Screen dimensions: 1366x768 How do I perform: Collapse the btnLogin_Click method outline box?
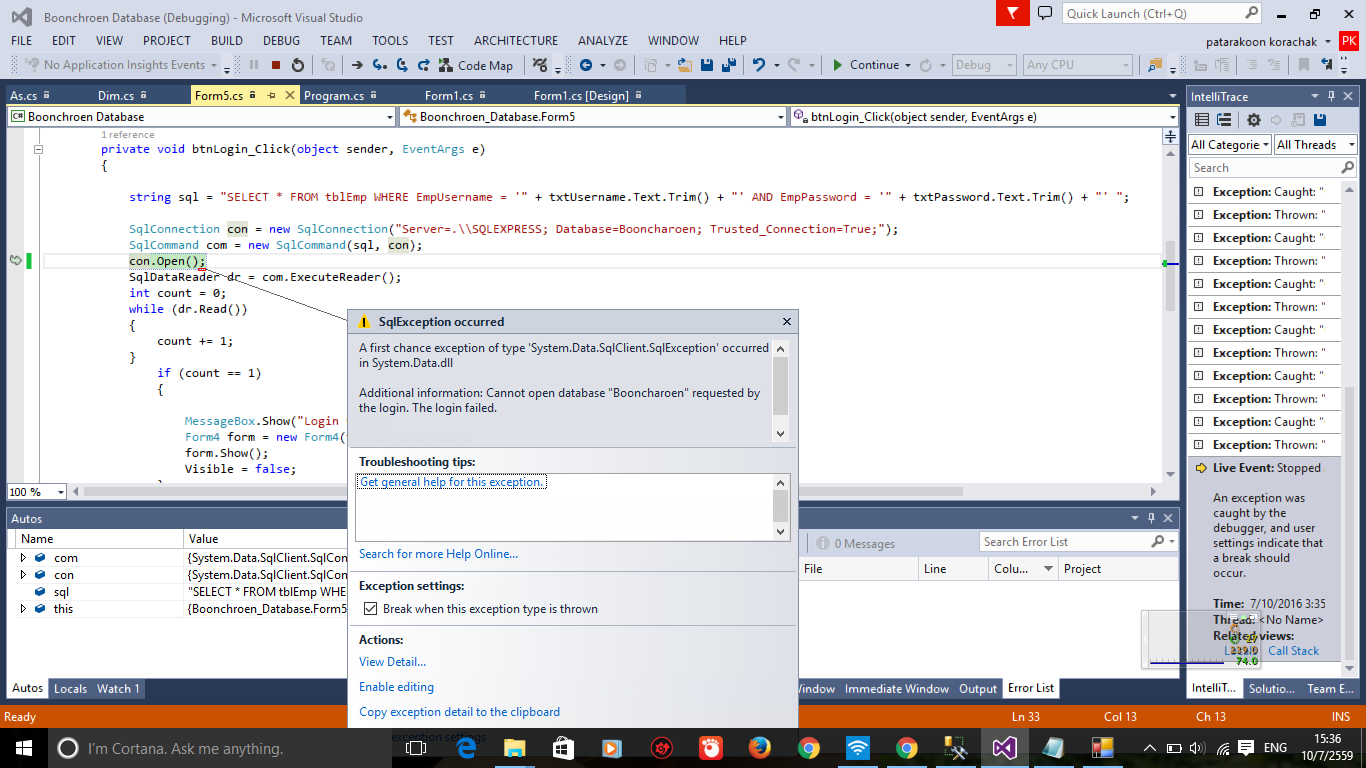[x=39, y=149]
